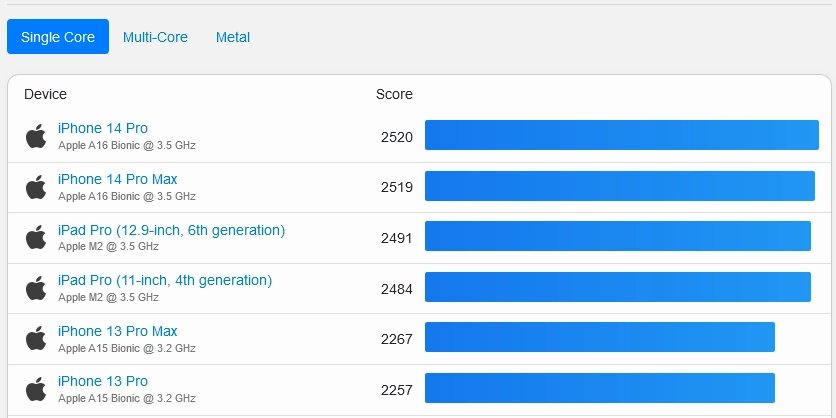Click the score value 2267

pos(397,339)
